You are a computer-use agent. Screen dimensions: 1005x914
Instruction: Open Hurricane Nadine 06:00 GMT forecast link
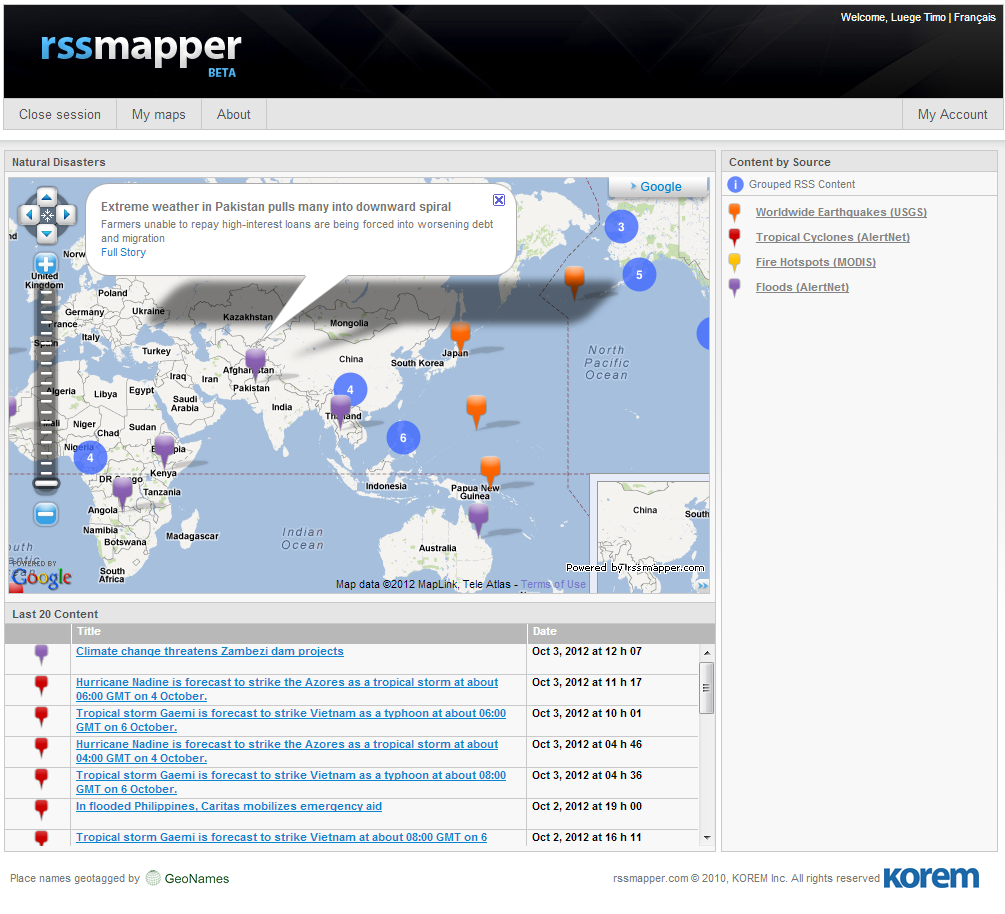pyautogui.click(x=287, y=689)
